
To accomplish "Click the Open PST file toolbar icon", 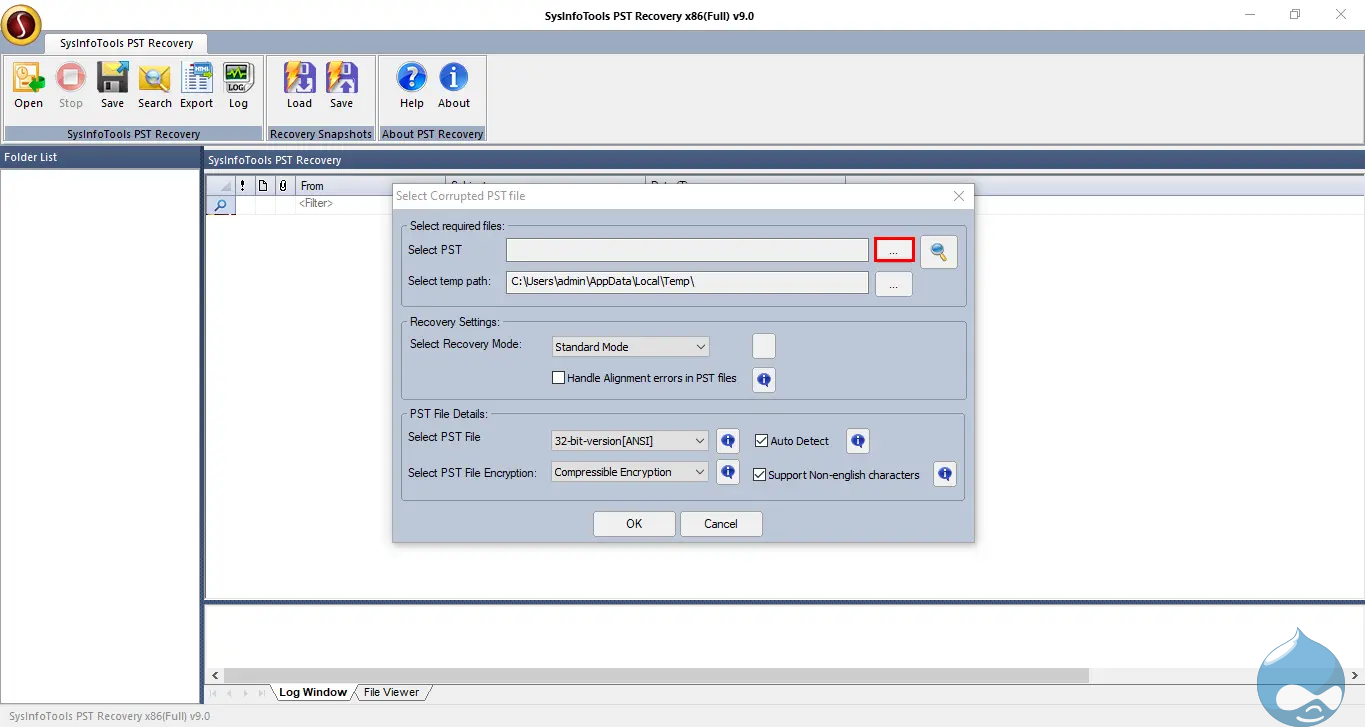I will (x=28, y=86).
